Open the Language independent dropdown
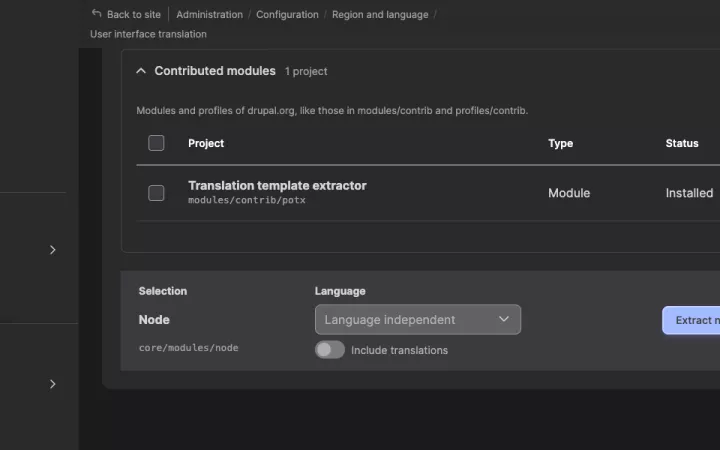 pos(418,320)
